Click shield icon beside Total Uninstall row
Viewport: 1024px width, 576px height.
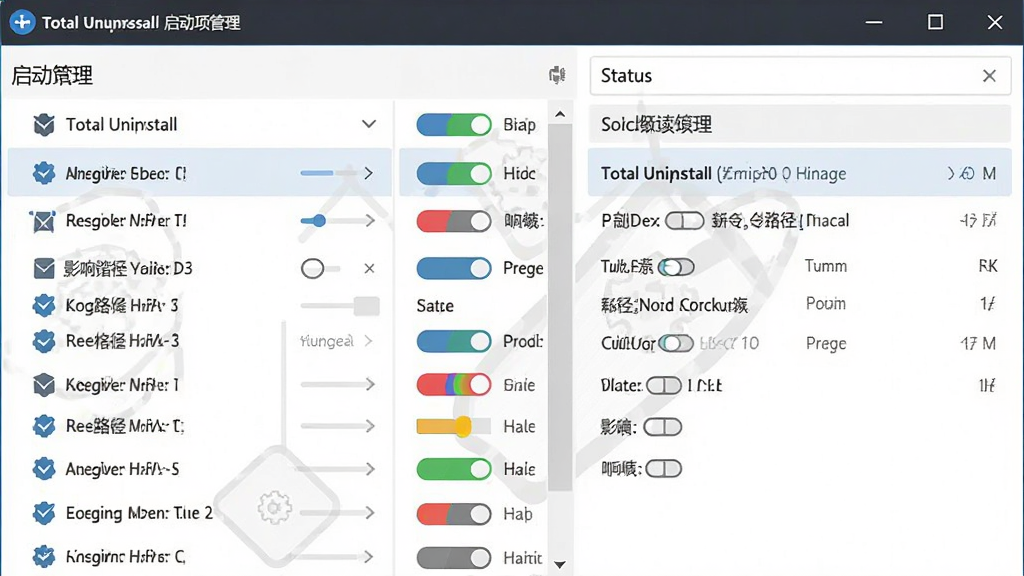pos(44,124)
